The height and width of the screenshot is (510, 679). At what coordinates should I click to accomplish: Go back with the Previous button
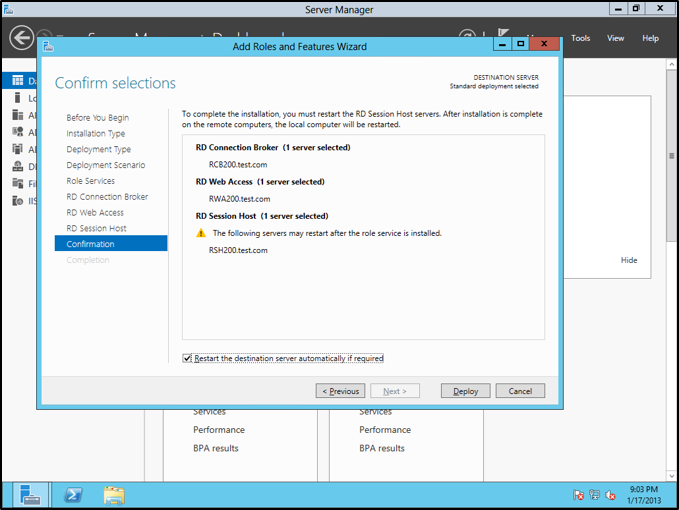pyautogui.click(x=340, y=391)
